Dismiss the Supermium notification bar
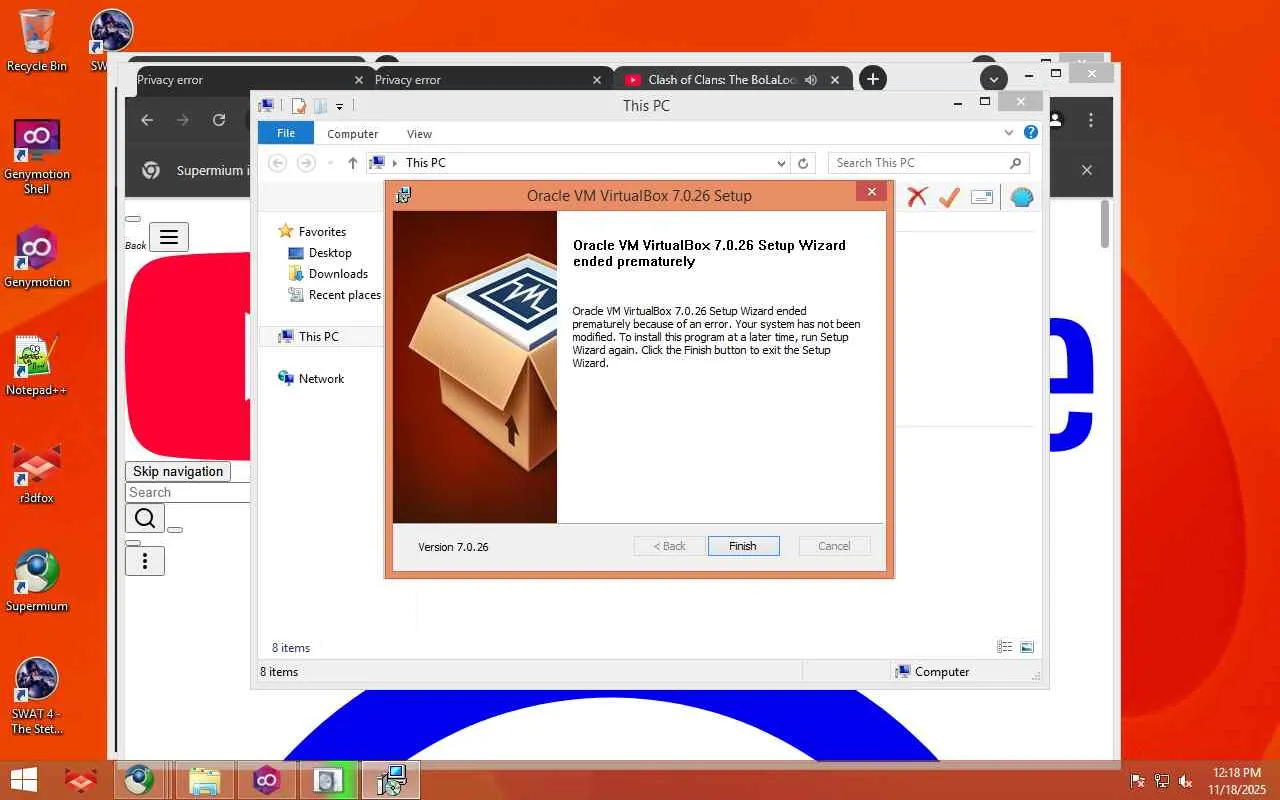 pyautogui.click(x=1087, y=170)
